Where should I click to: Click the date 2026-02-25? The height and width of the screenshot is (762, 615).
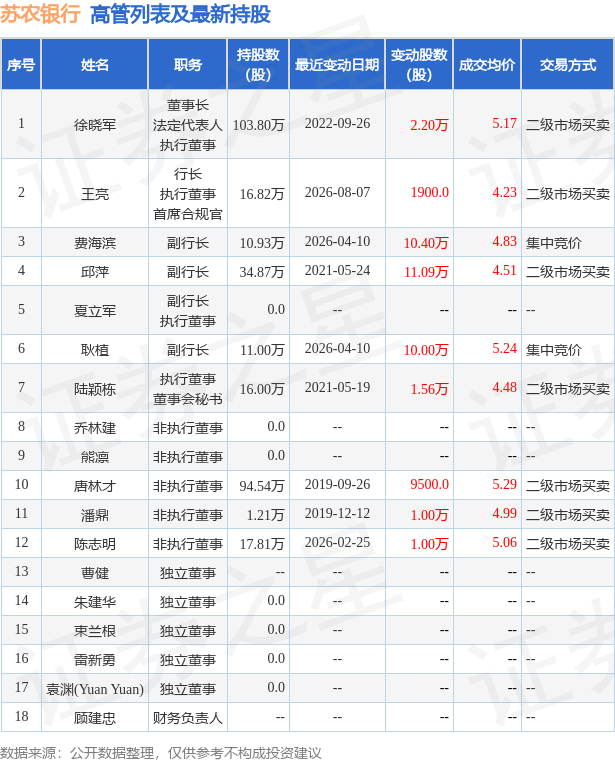click(x=337, y=542)
